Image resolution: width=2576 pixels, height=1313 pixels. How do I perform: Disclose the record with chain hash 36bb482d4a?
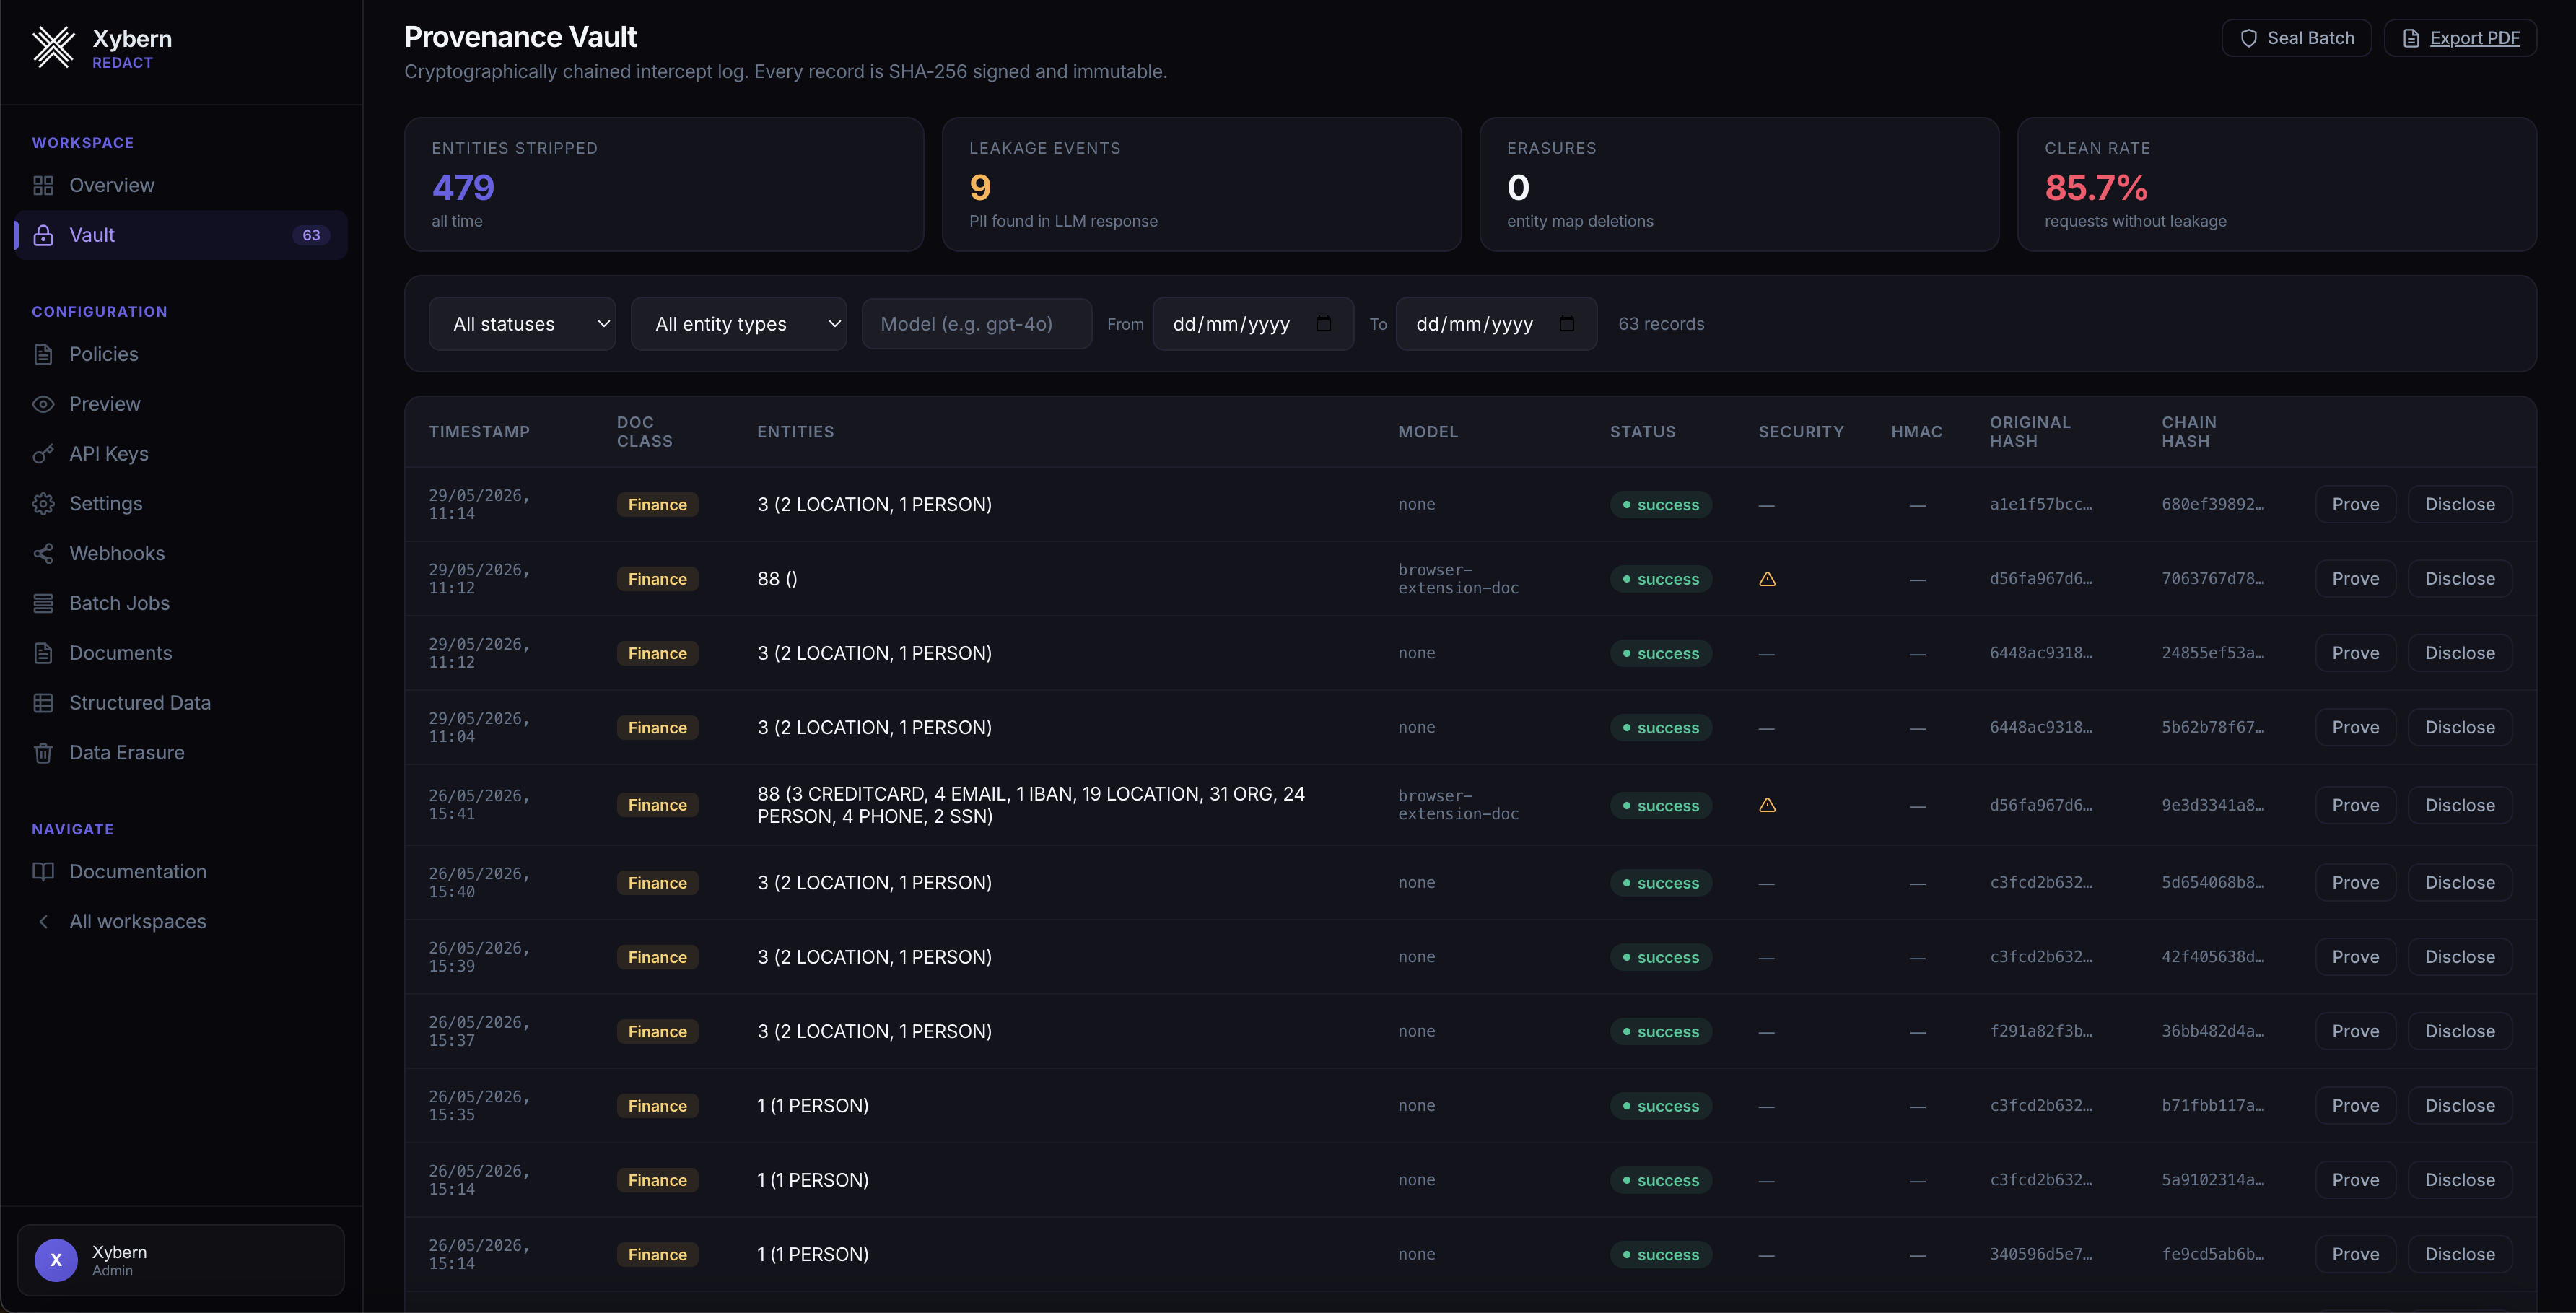(2459, 1031)
